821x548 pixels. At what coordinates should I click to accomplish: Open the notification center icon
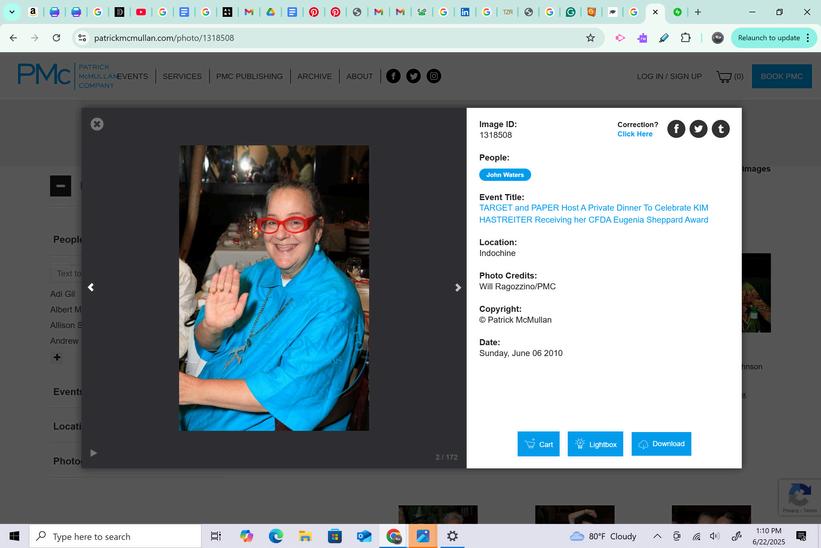pos(801,535)
